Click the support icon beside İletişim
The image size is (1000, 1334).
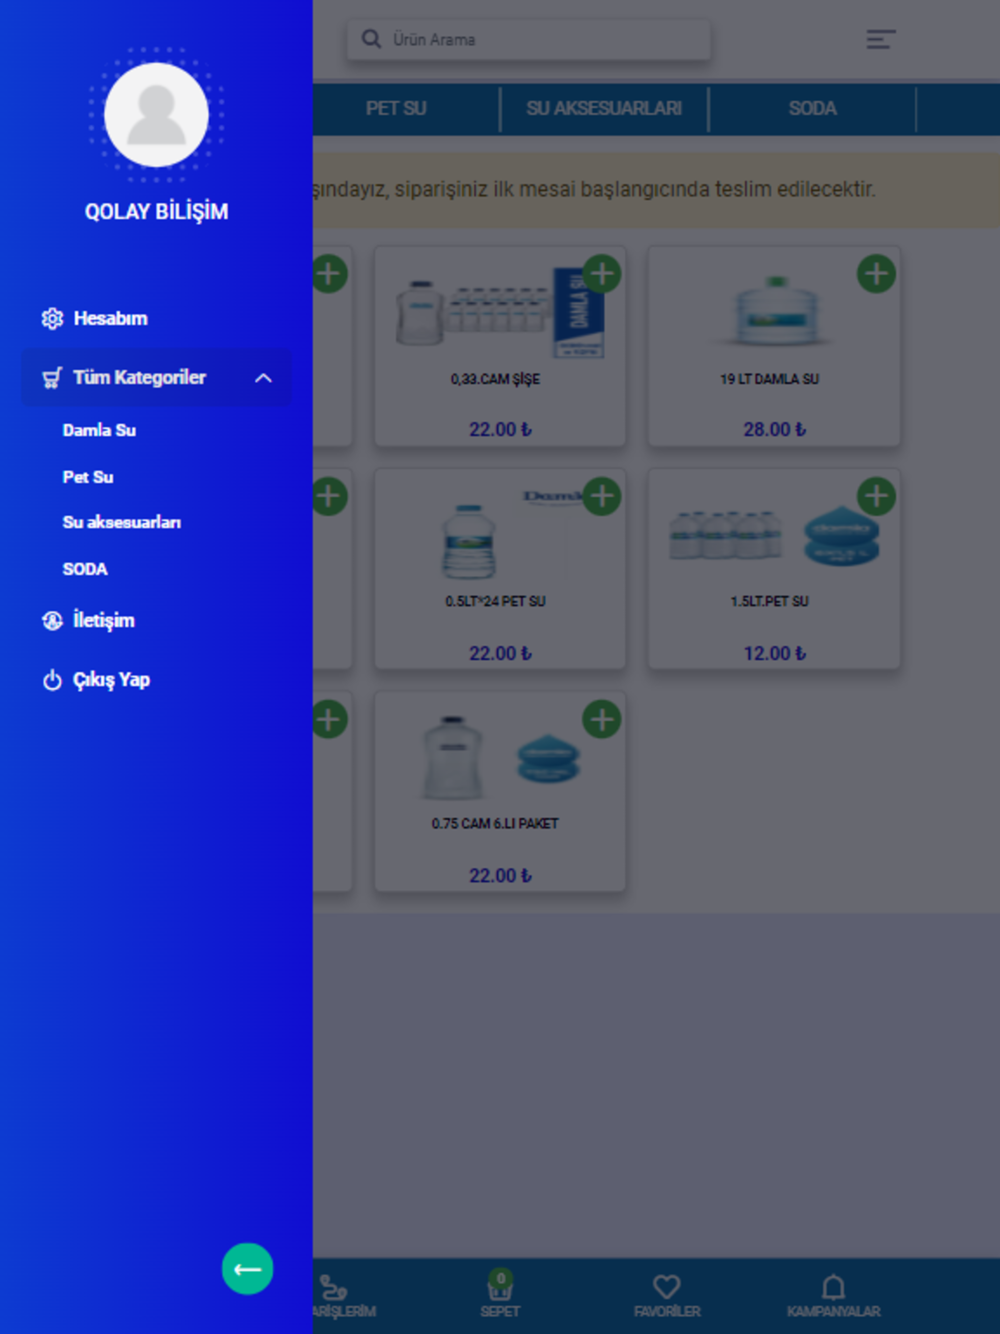click(x=52, y=621)
